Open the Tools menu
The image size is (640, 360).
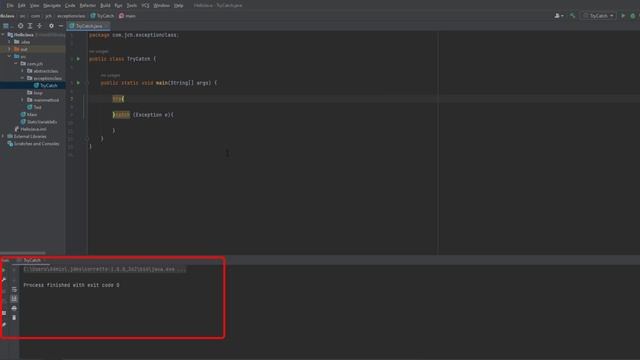(x=131, y=6)
